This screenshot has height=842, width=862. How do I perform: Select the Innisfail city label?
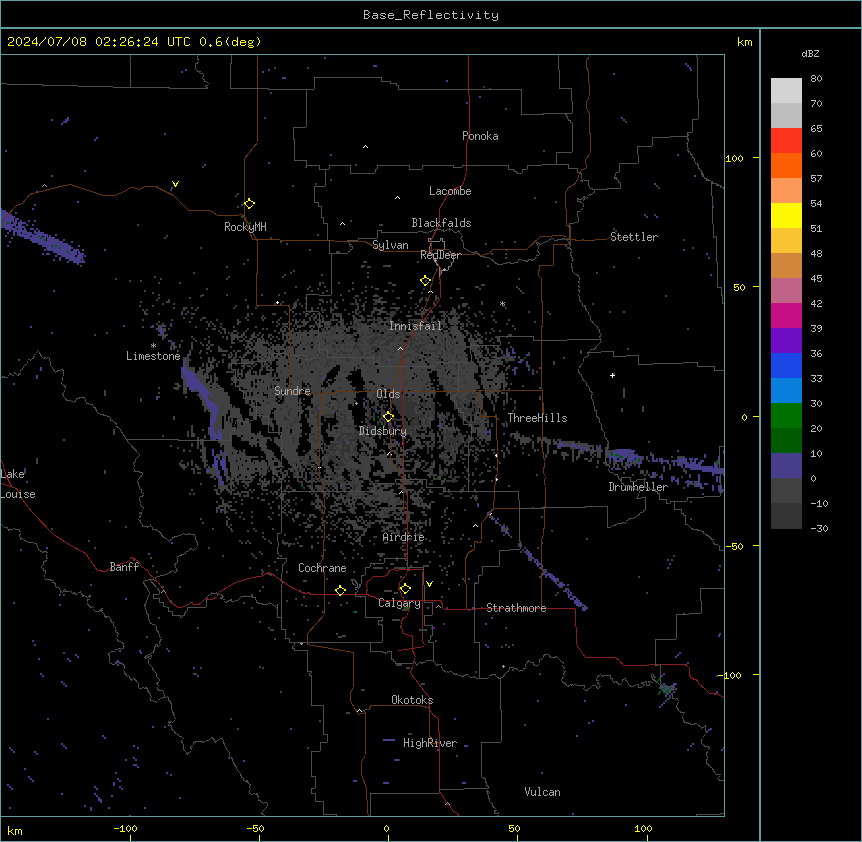coord(415,326)
